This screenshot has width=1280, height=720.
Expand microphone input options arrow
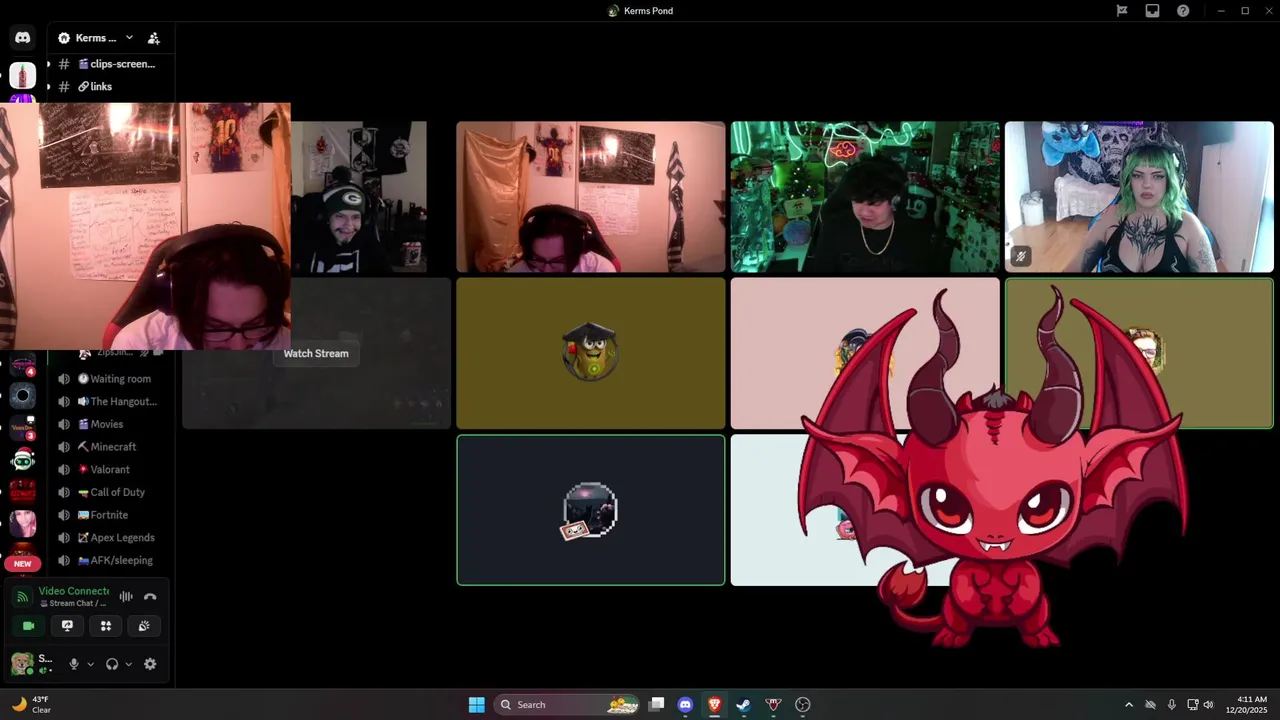90,664
